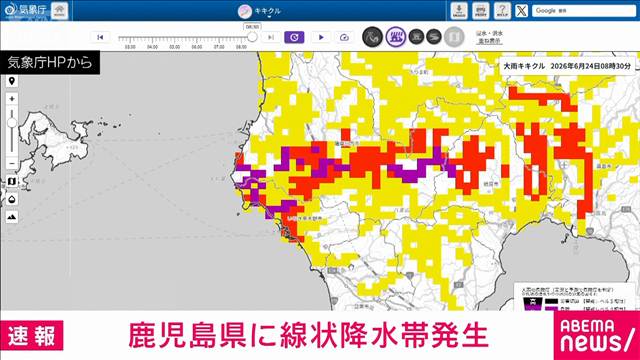Share via the X icon
This screenshot has height=360, width=640.
(521, 11)
